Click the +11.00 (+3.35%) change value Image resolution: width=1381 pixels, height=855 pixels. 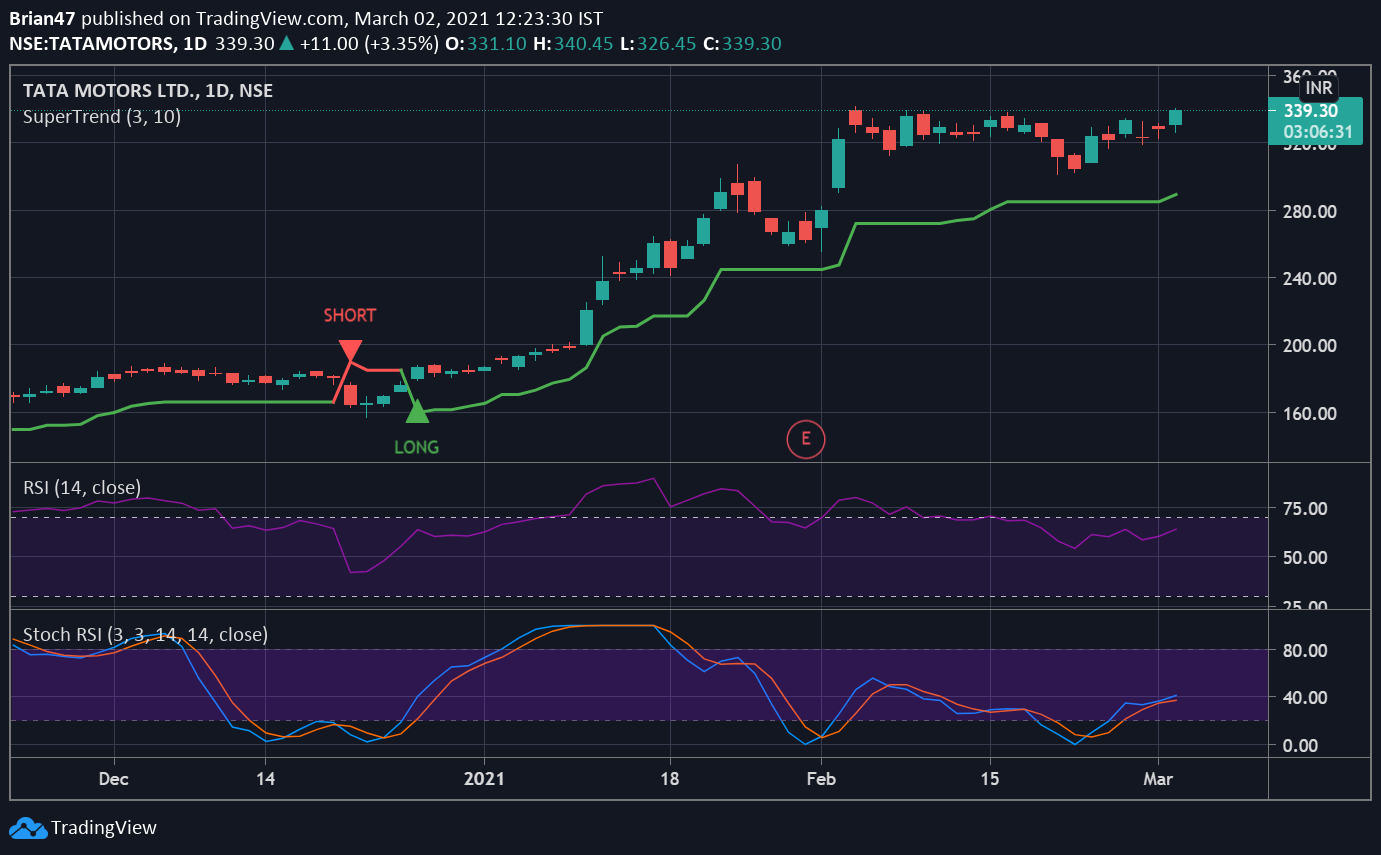(369, 44)
